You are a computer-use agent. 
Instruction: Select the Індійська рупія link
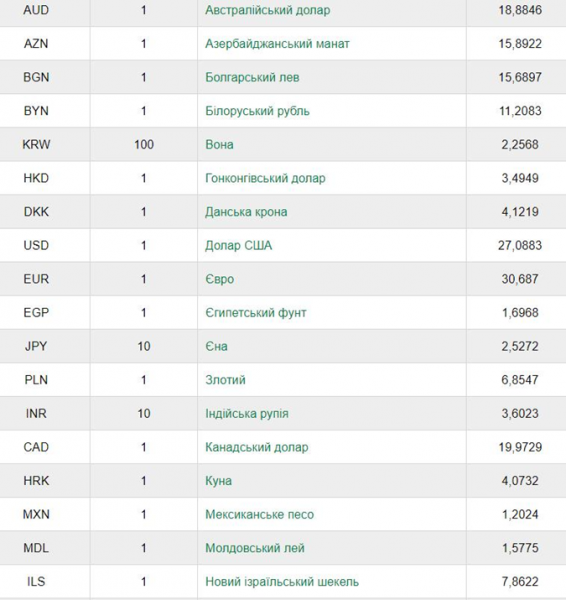[247, 414]
